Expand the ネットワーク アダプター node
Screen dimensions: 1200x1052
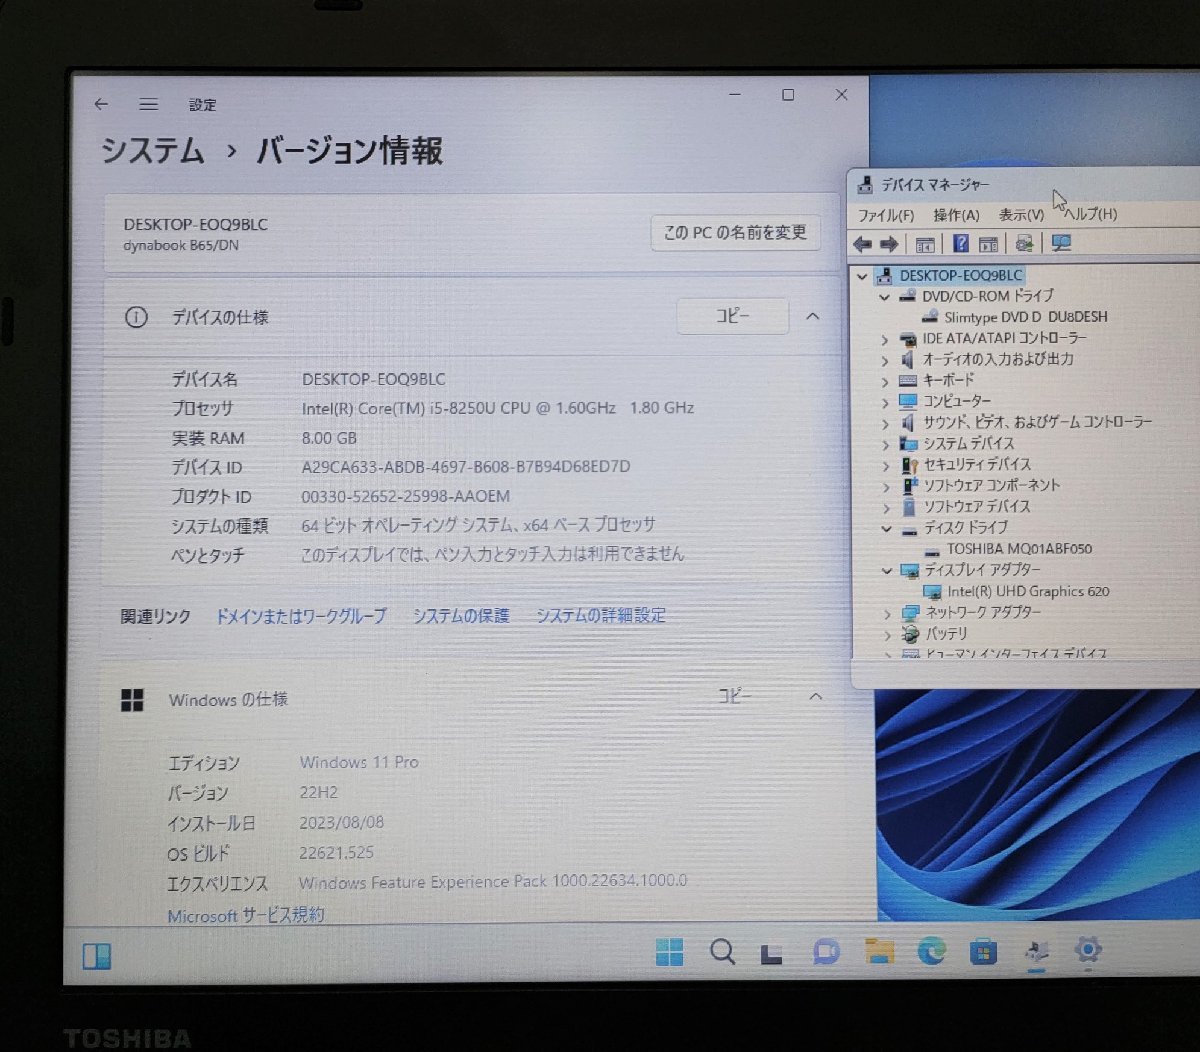(886, 613)
